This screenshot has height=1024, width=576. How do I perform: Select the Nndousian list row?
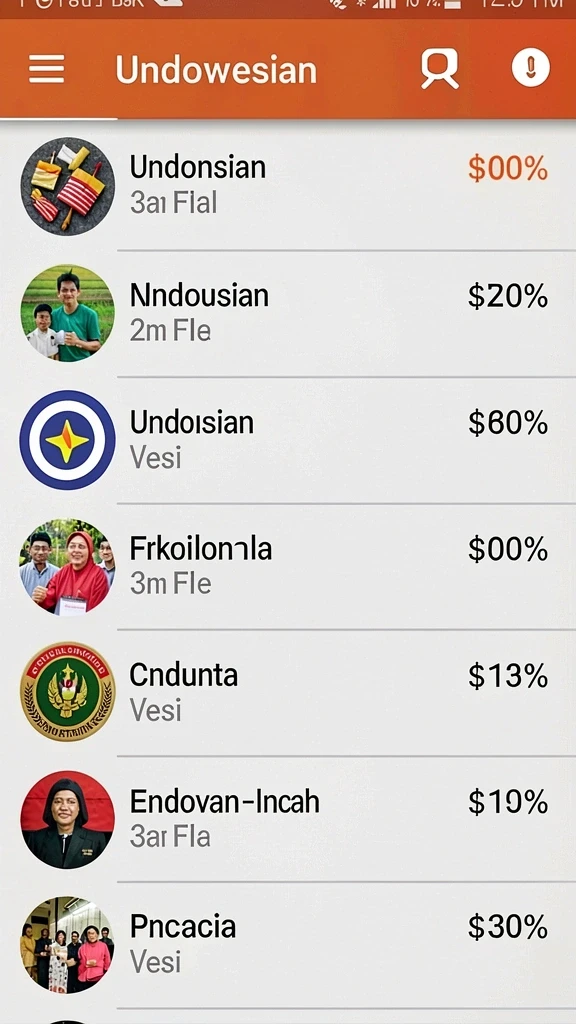point(288,313)
